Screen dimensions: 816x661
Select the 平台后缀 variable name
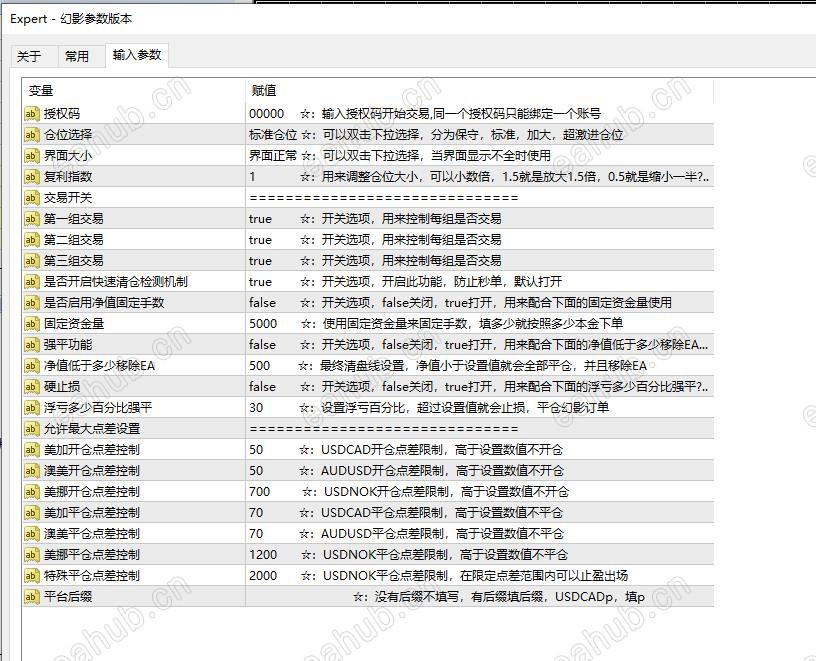68,596
